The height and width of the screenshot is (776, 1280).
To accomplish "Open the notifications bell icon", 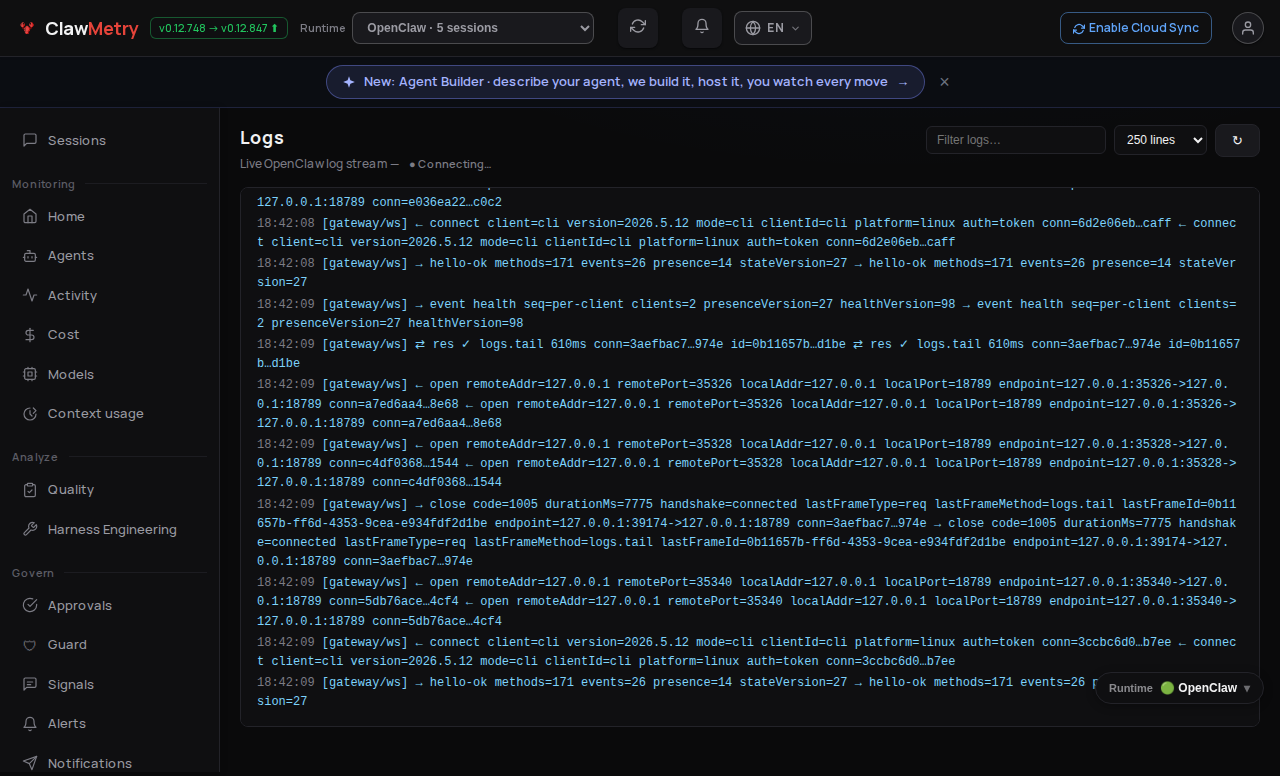I will tap(702, 28).
